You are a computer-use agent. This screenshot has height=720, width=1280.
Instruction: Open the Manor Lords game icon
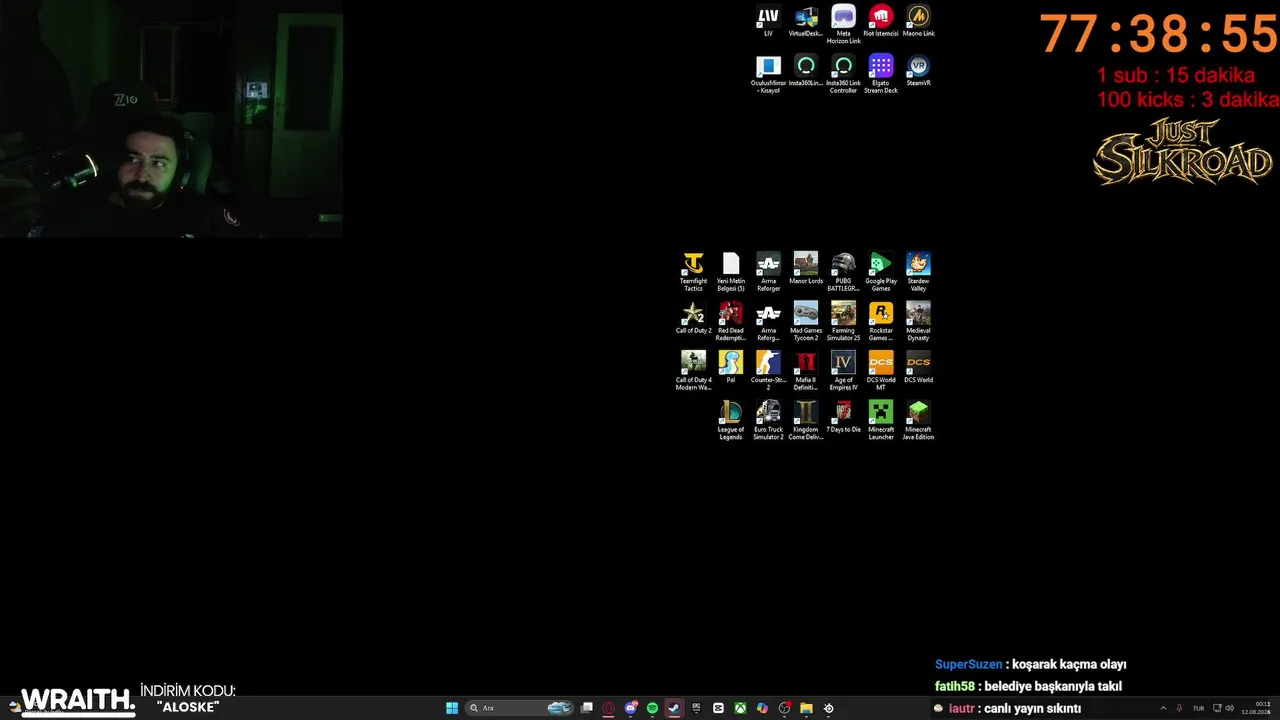pyautogui.click(x=806, y=269)
